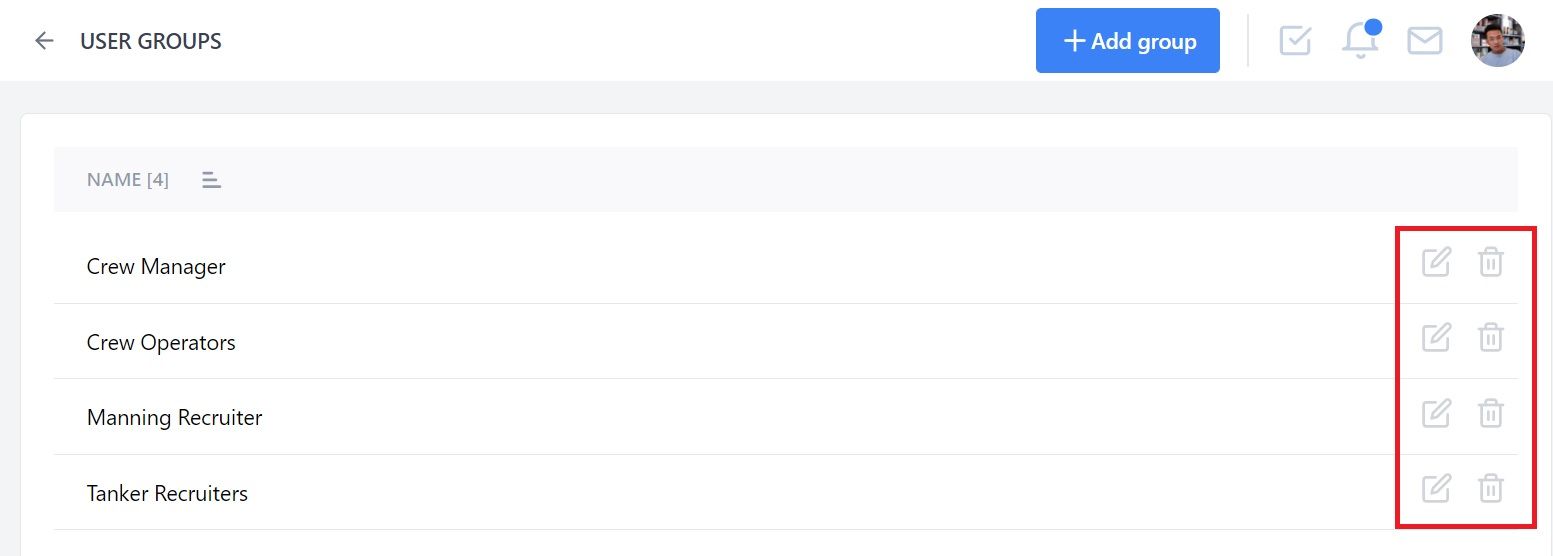Edit the Crew Operators group

(x=1436, y=337)
